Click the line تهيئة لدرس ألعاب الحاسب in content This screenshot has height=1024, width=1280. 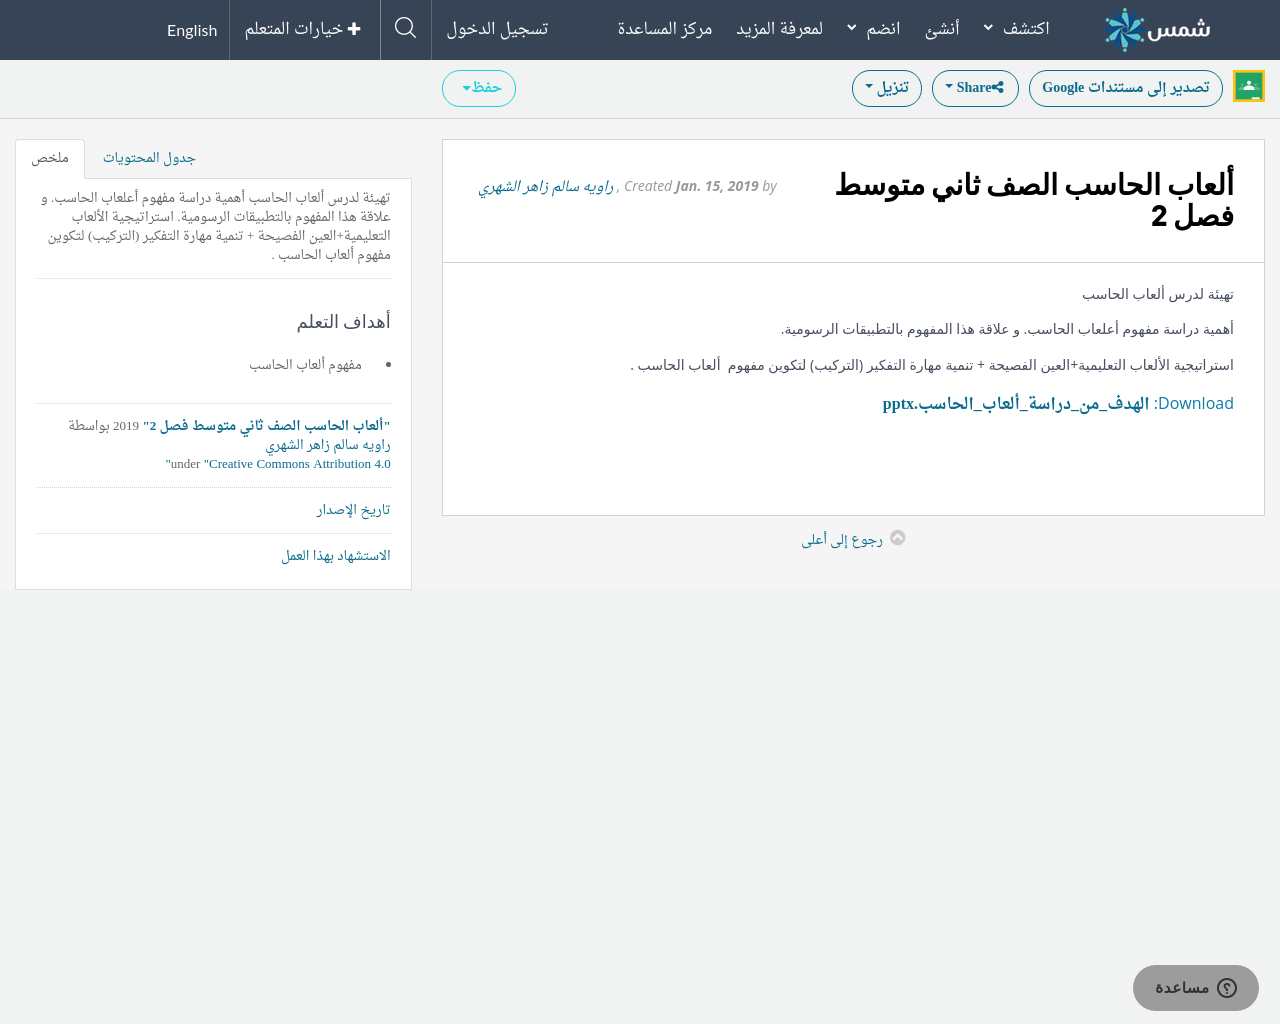(1158, 294)
